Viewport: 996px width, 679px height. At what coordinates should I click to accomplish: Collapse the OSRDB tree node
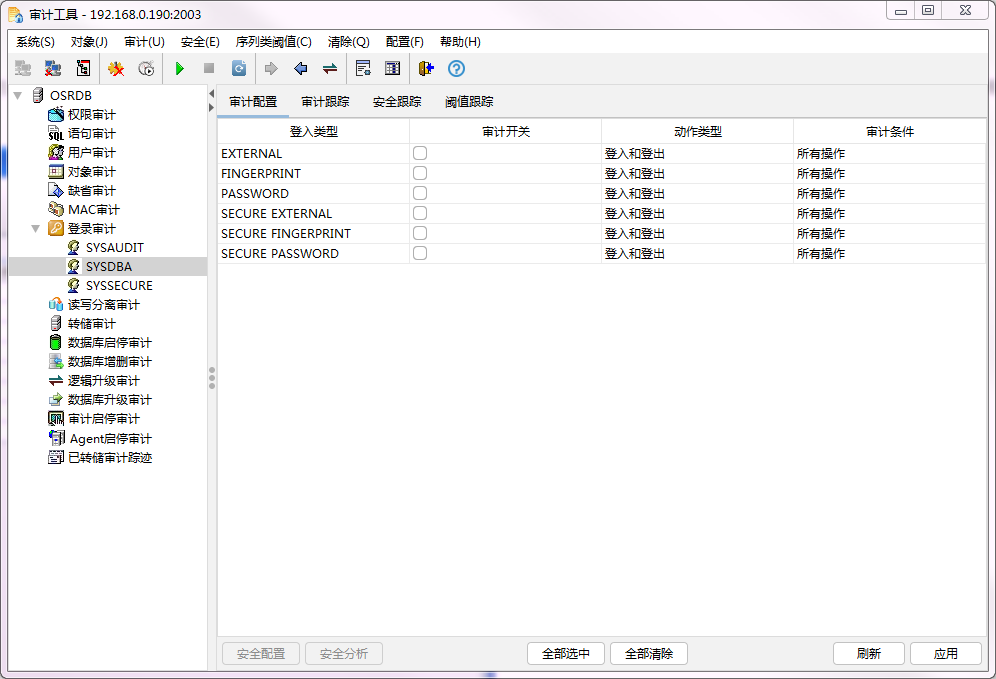tap(19, 95)
